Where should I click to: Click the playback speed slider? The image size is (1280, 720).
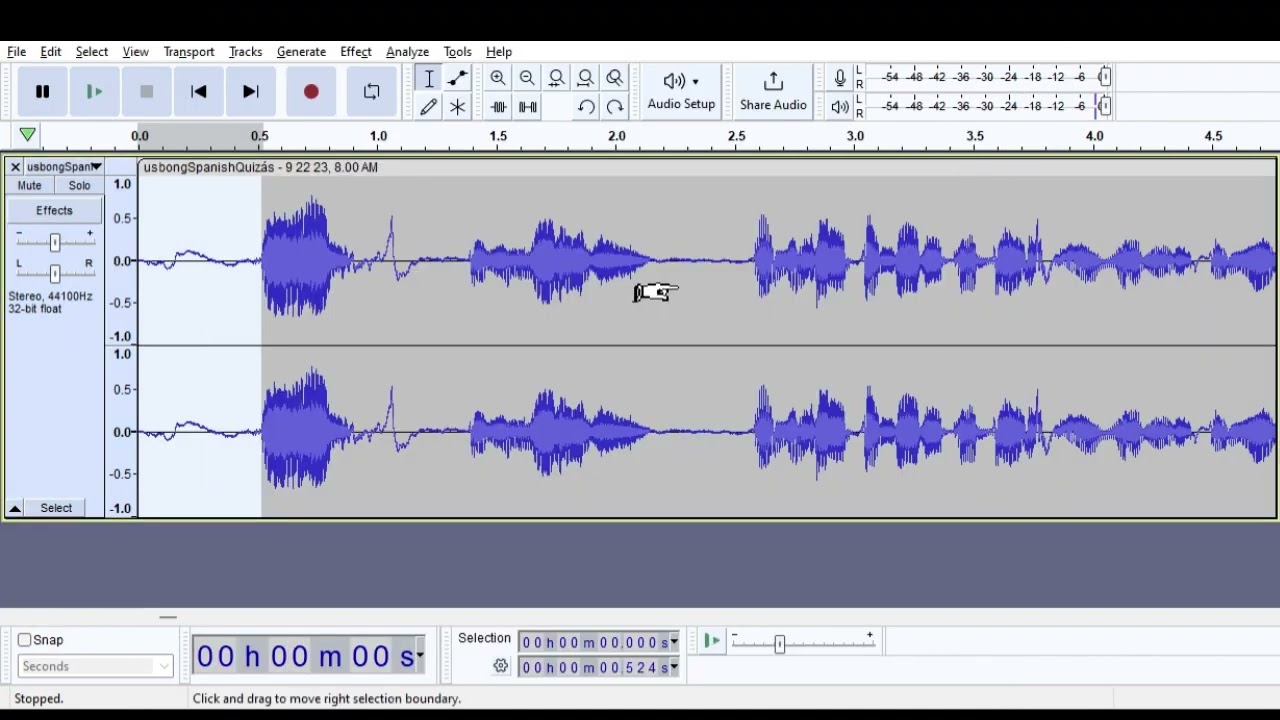(802, 643)
